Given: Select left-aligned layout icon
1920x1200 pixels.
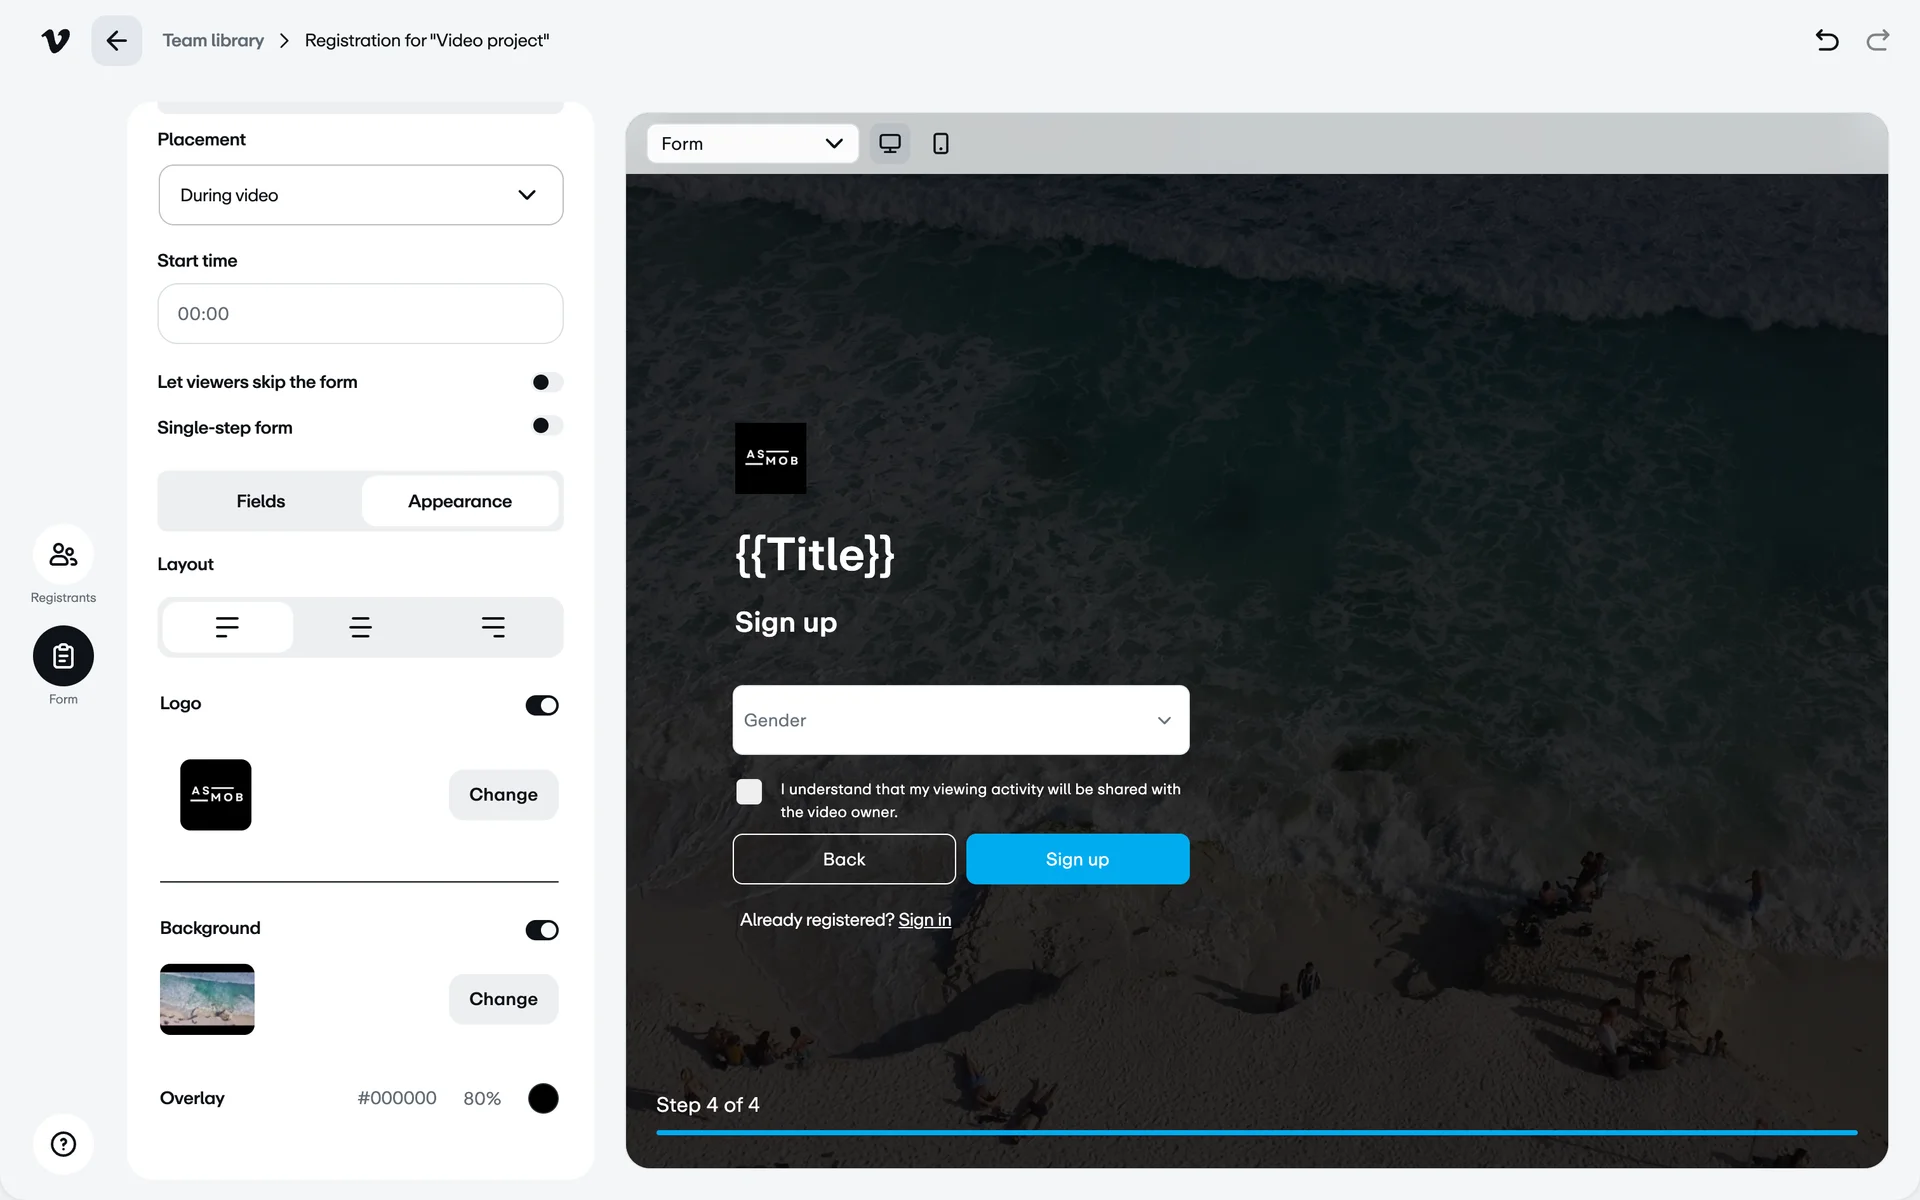Looking at the screenshot, I should tap(227, 627).
